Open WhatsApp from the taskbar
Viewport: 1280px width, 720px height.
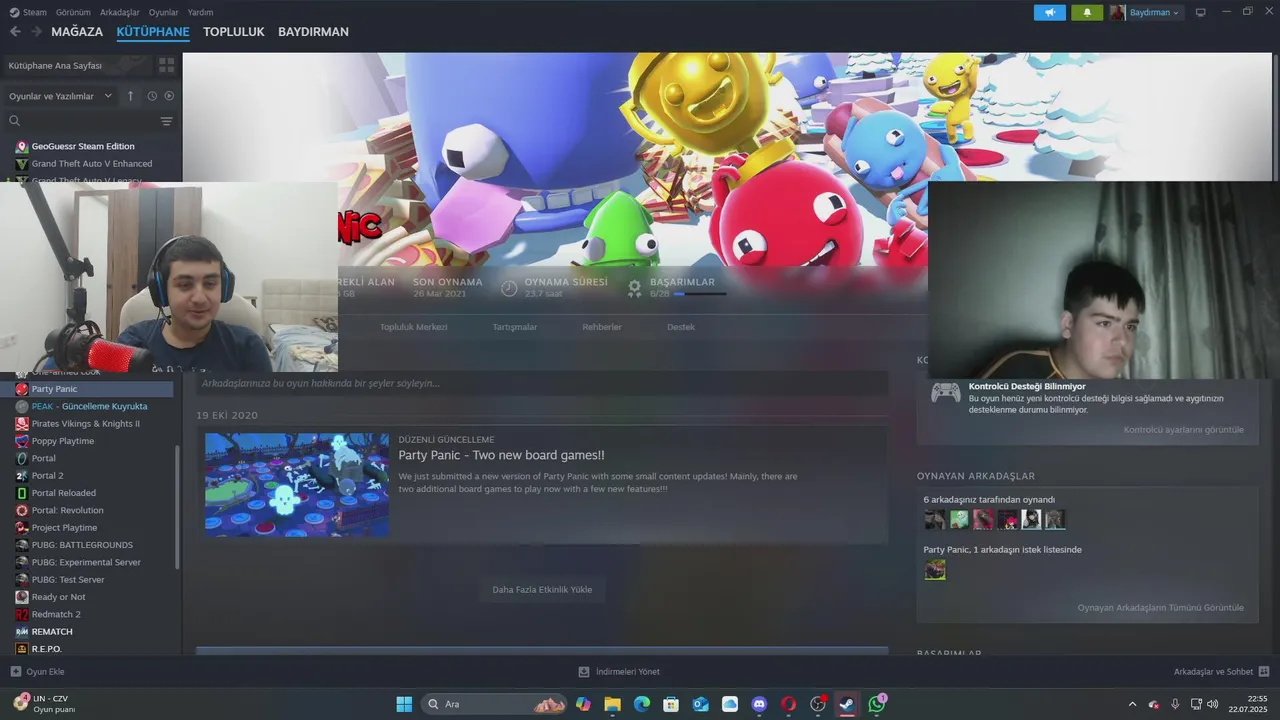tap(877, 704)
